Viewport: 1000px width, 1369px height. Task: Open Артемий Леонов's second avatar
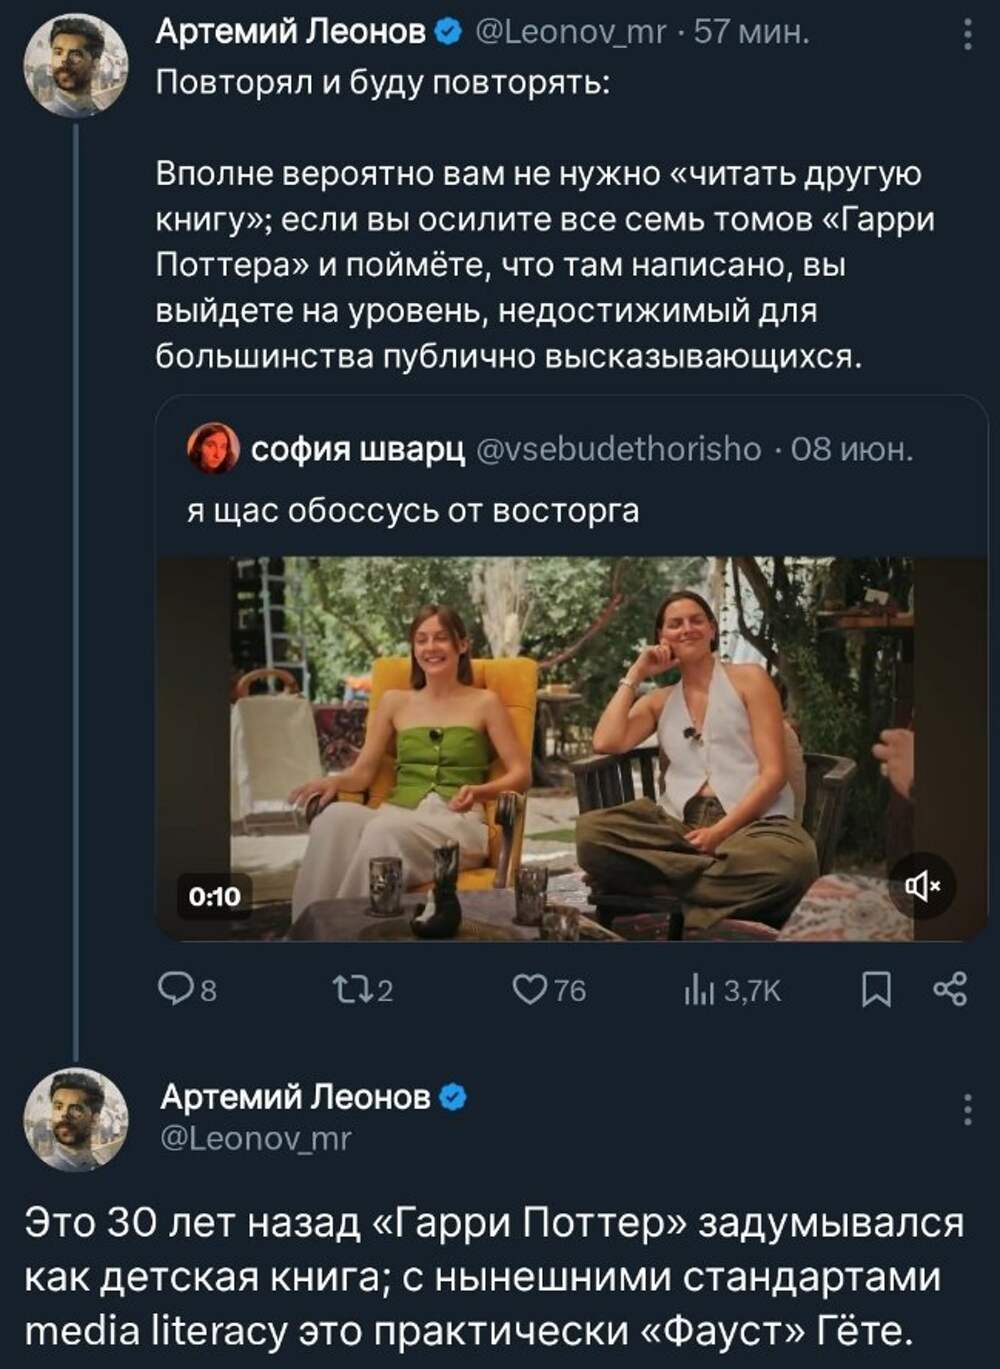pos(76,1119)
